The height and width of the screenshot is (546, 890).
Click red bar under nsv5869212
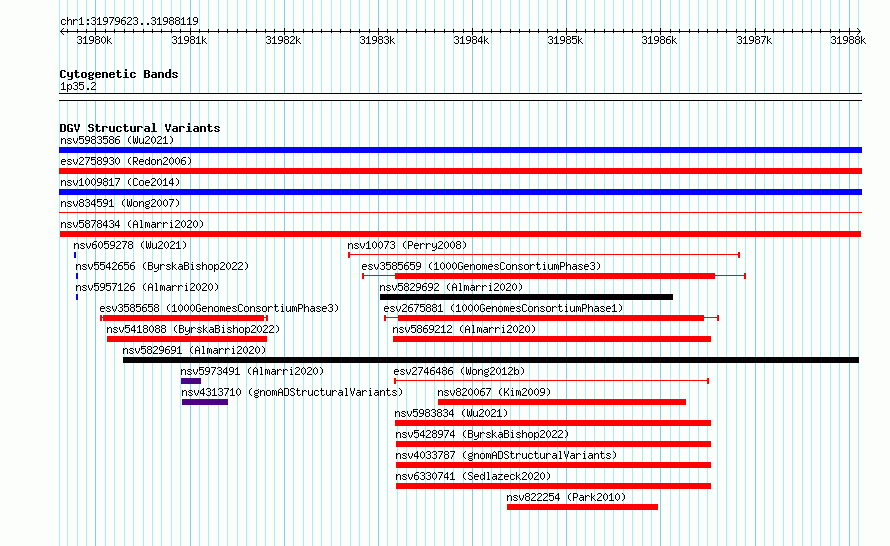click(552, 339)
